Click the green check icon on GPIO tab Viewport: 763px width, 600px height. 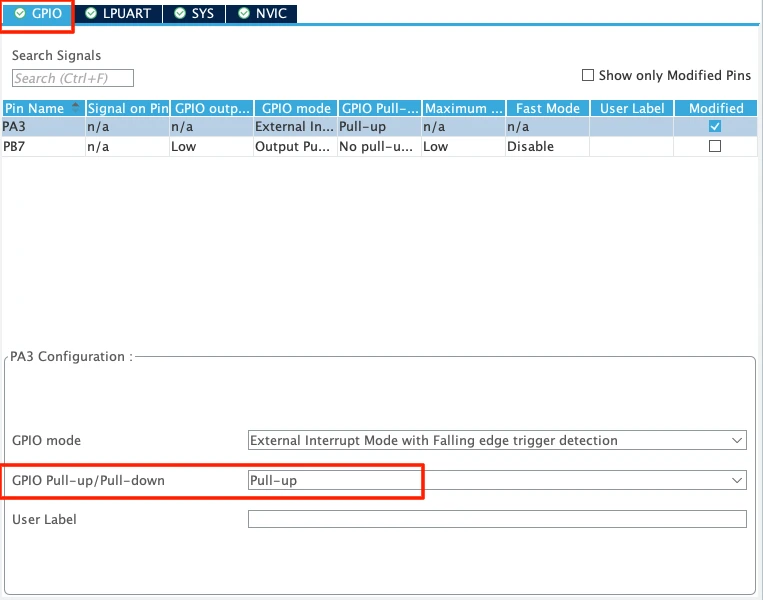pos(20,13)
